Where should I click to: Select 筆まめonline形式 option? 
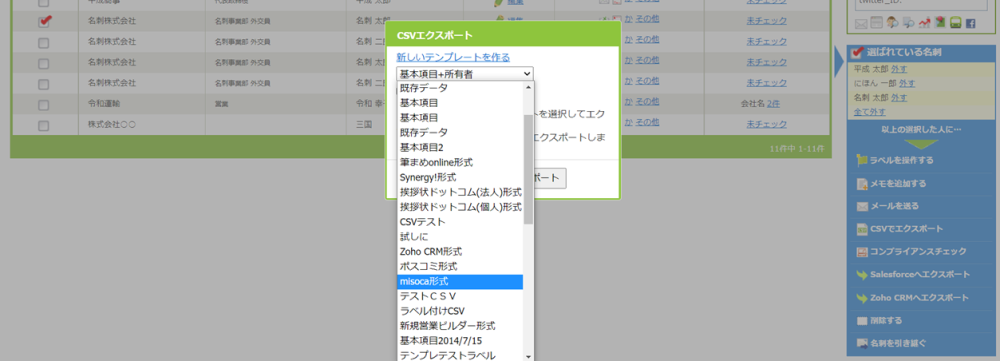pyautogui.click(x=460, y=162)
